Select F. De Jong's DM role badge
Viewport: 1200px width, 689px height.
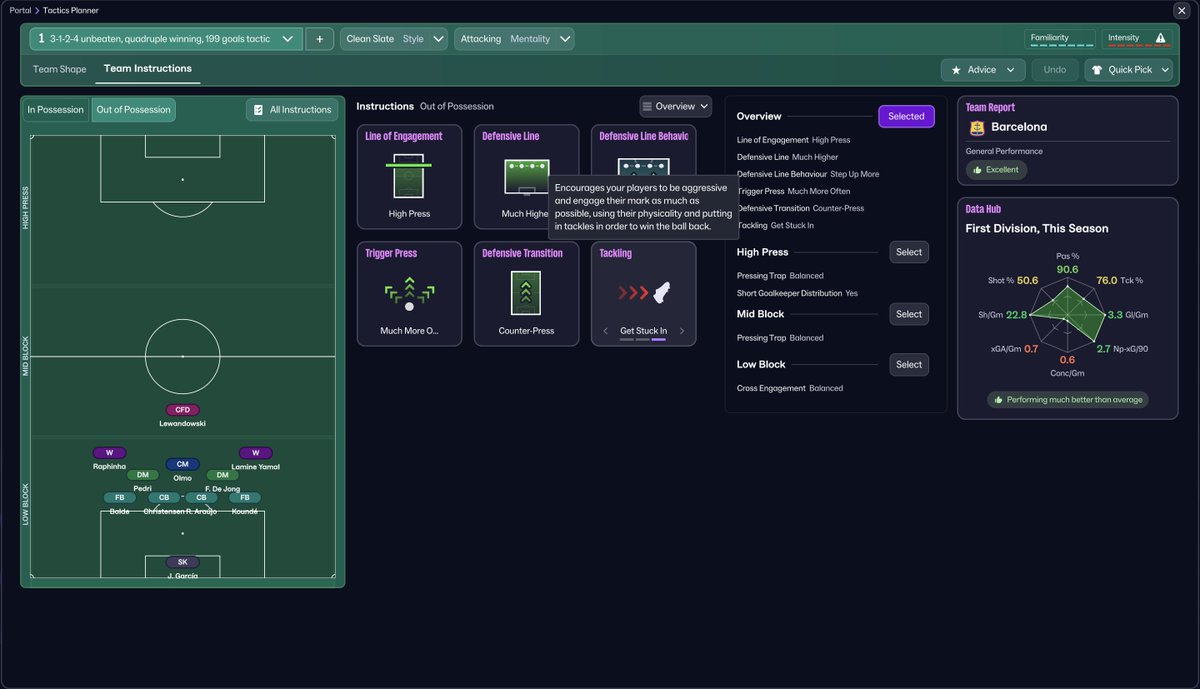(x=221, y=475)
